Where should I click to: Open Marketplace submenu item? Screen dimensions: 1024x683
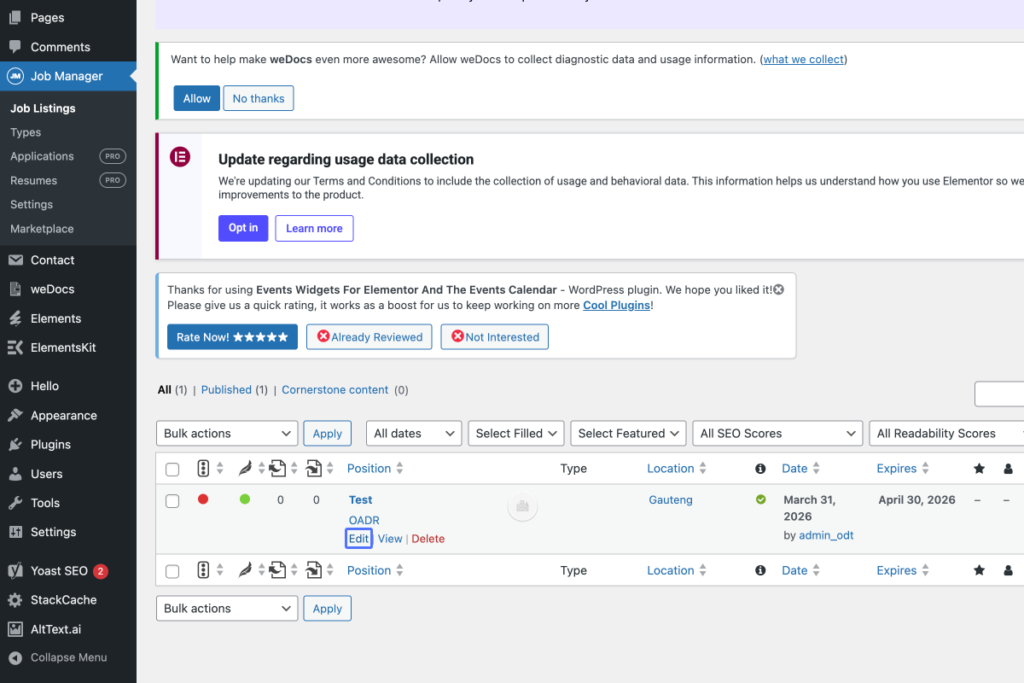point(42,229)
